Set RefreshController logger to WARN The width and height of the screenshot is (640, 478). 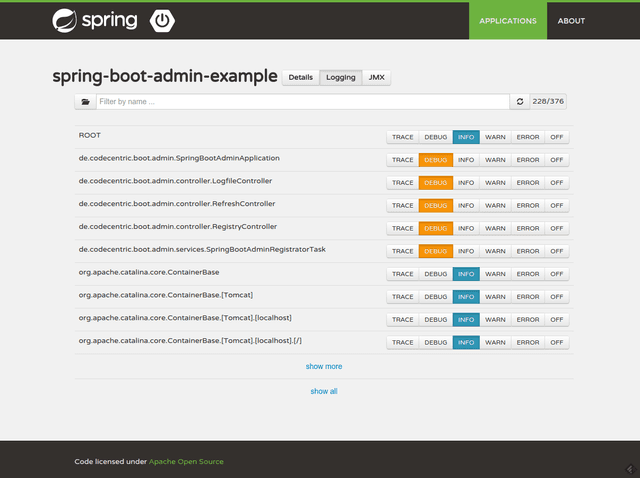(495, 206)
